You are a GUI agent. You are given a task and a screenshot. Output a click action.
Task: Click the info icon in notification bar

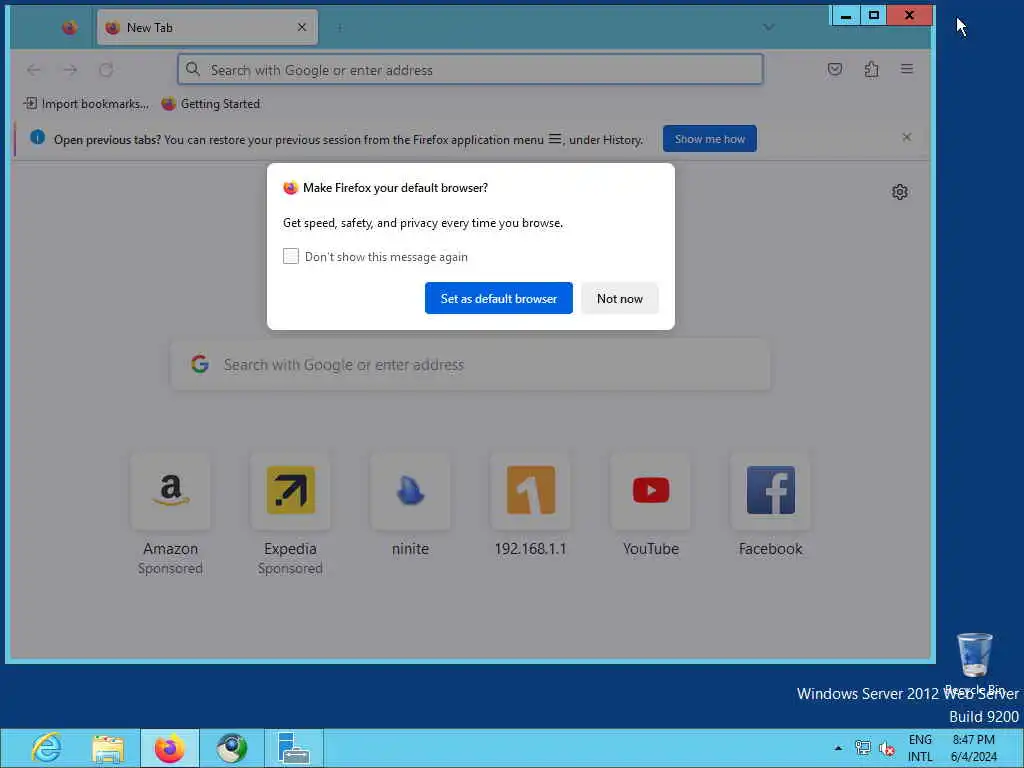(x=37, y=137)
